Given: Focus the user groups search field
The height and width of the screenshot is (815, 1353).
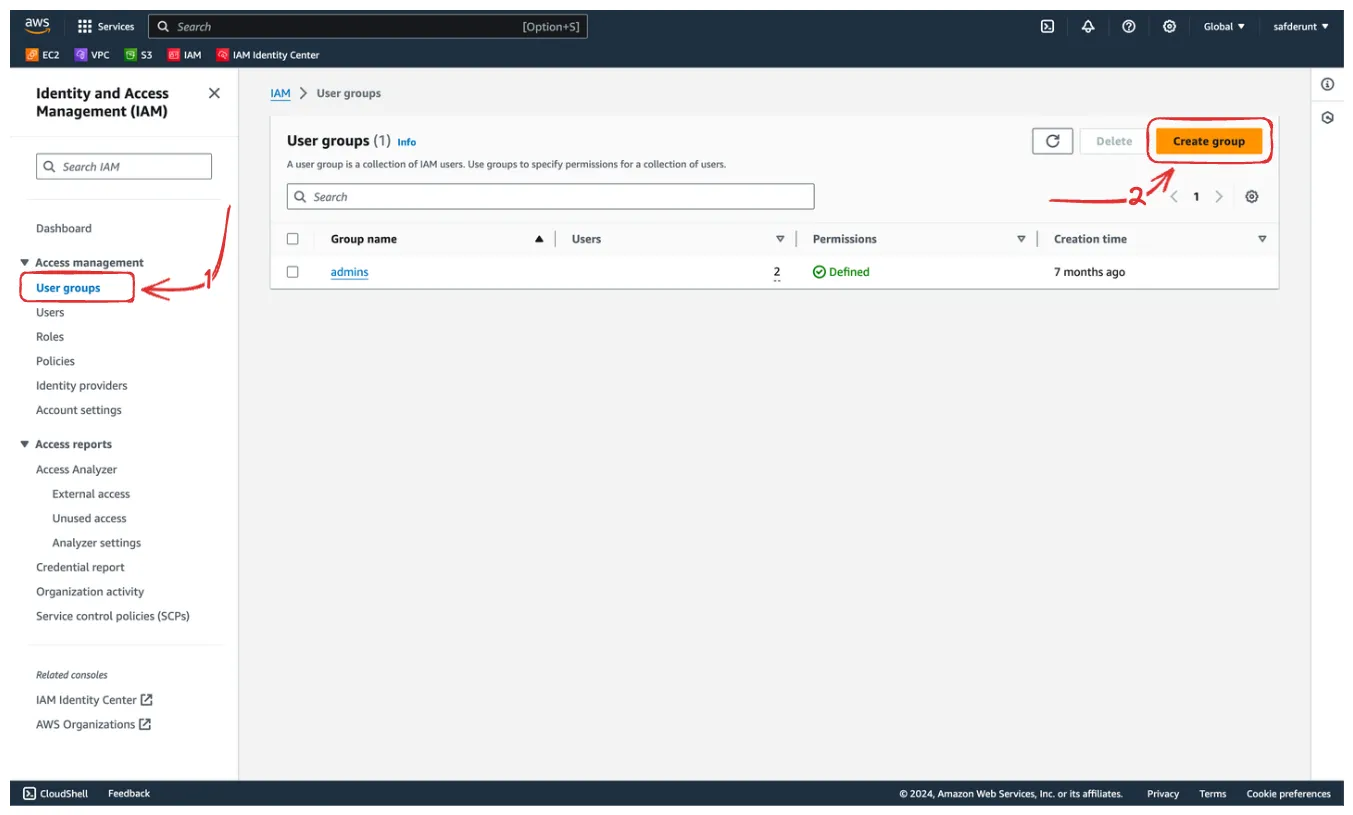Looking at the screenshot, I should tap(550, 197).
